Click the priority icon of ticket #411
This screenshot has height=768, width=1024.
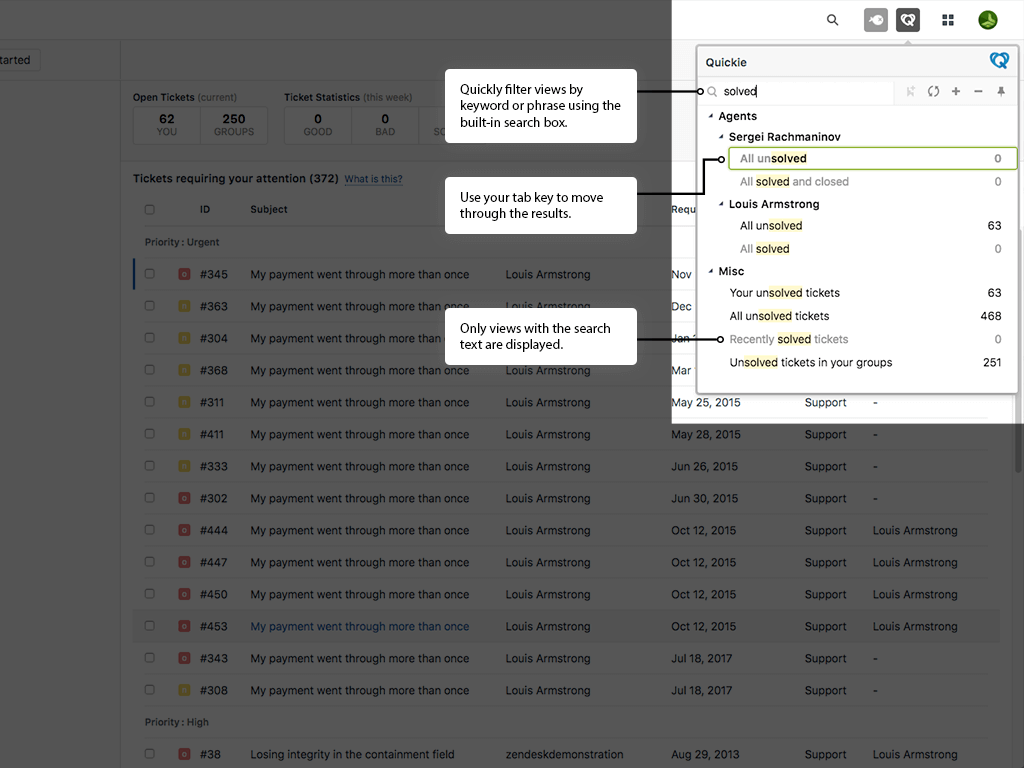(x=184, y=434)
